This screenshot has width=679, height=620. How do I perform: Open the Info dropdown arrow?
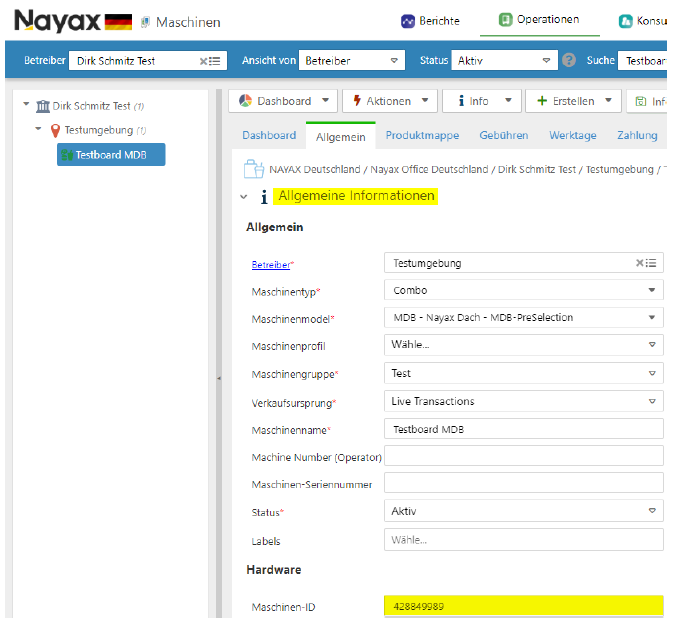point(508,100)
